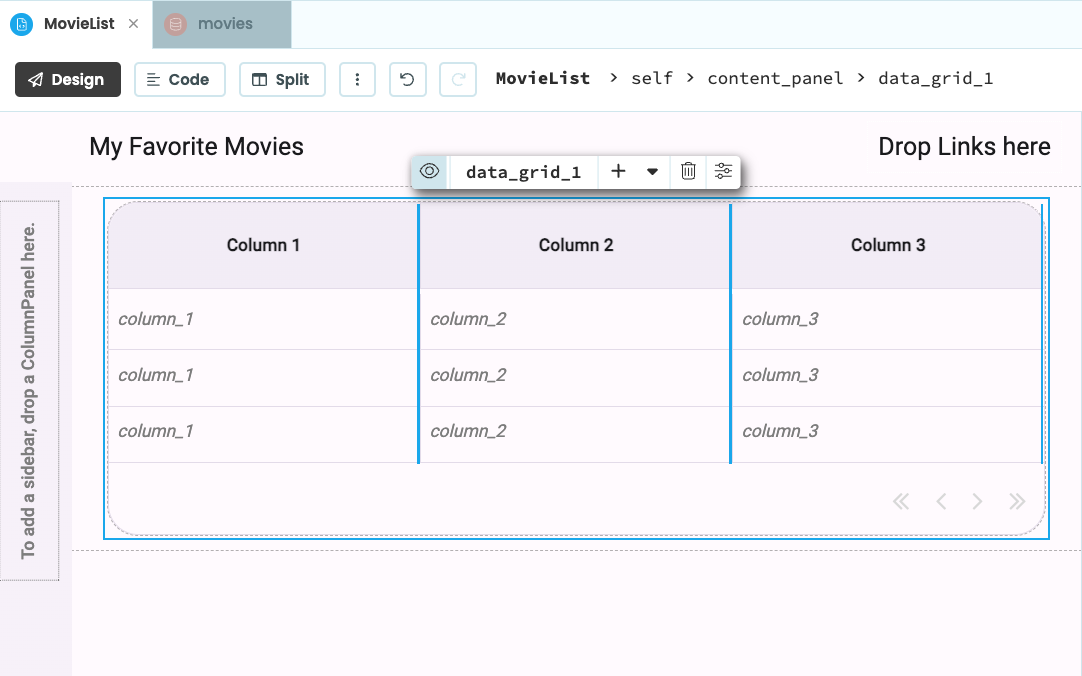Select the Design view button
Screen dimensions: 1082x676
67,78
